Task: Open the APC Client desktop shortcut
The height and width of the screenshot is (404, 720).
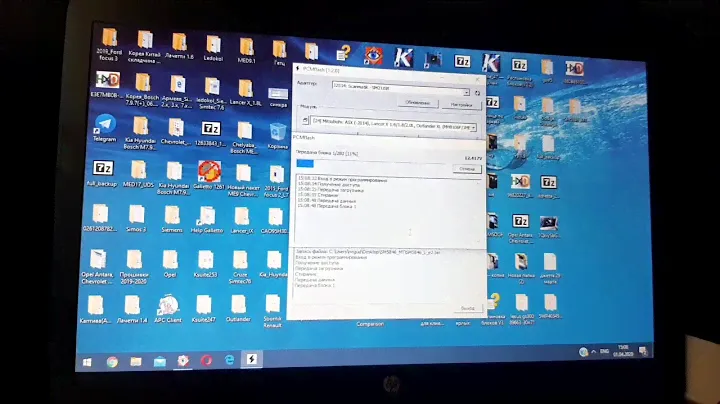Action: pos(167,306)
